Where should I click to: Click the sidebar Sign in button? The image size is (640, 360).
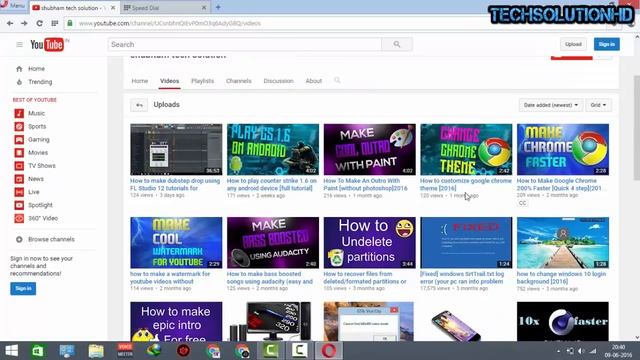23,289
